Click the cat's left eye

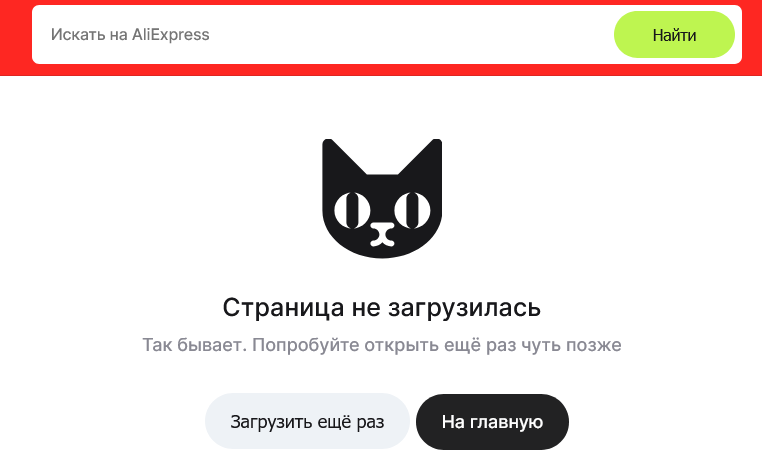pyautogui.click(x=352, y=211)
